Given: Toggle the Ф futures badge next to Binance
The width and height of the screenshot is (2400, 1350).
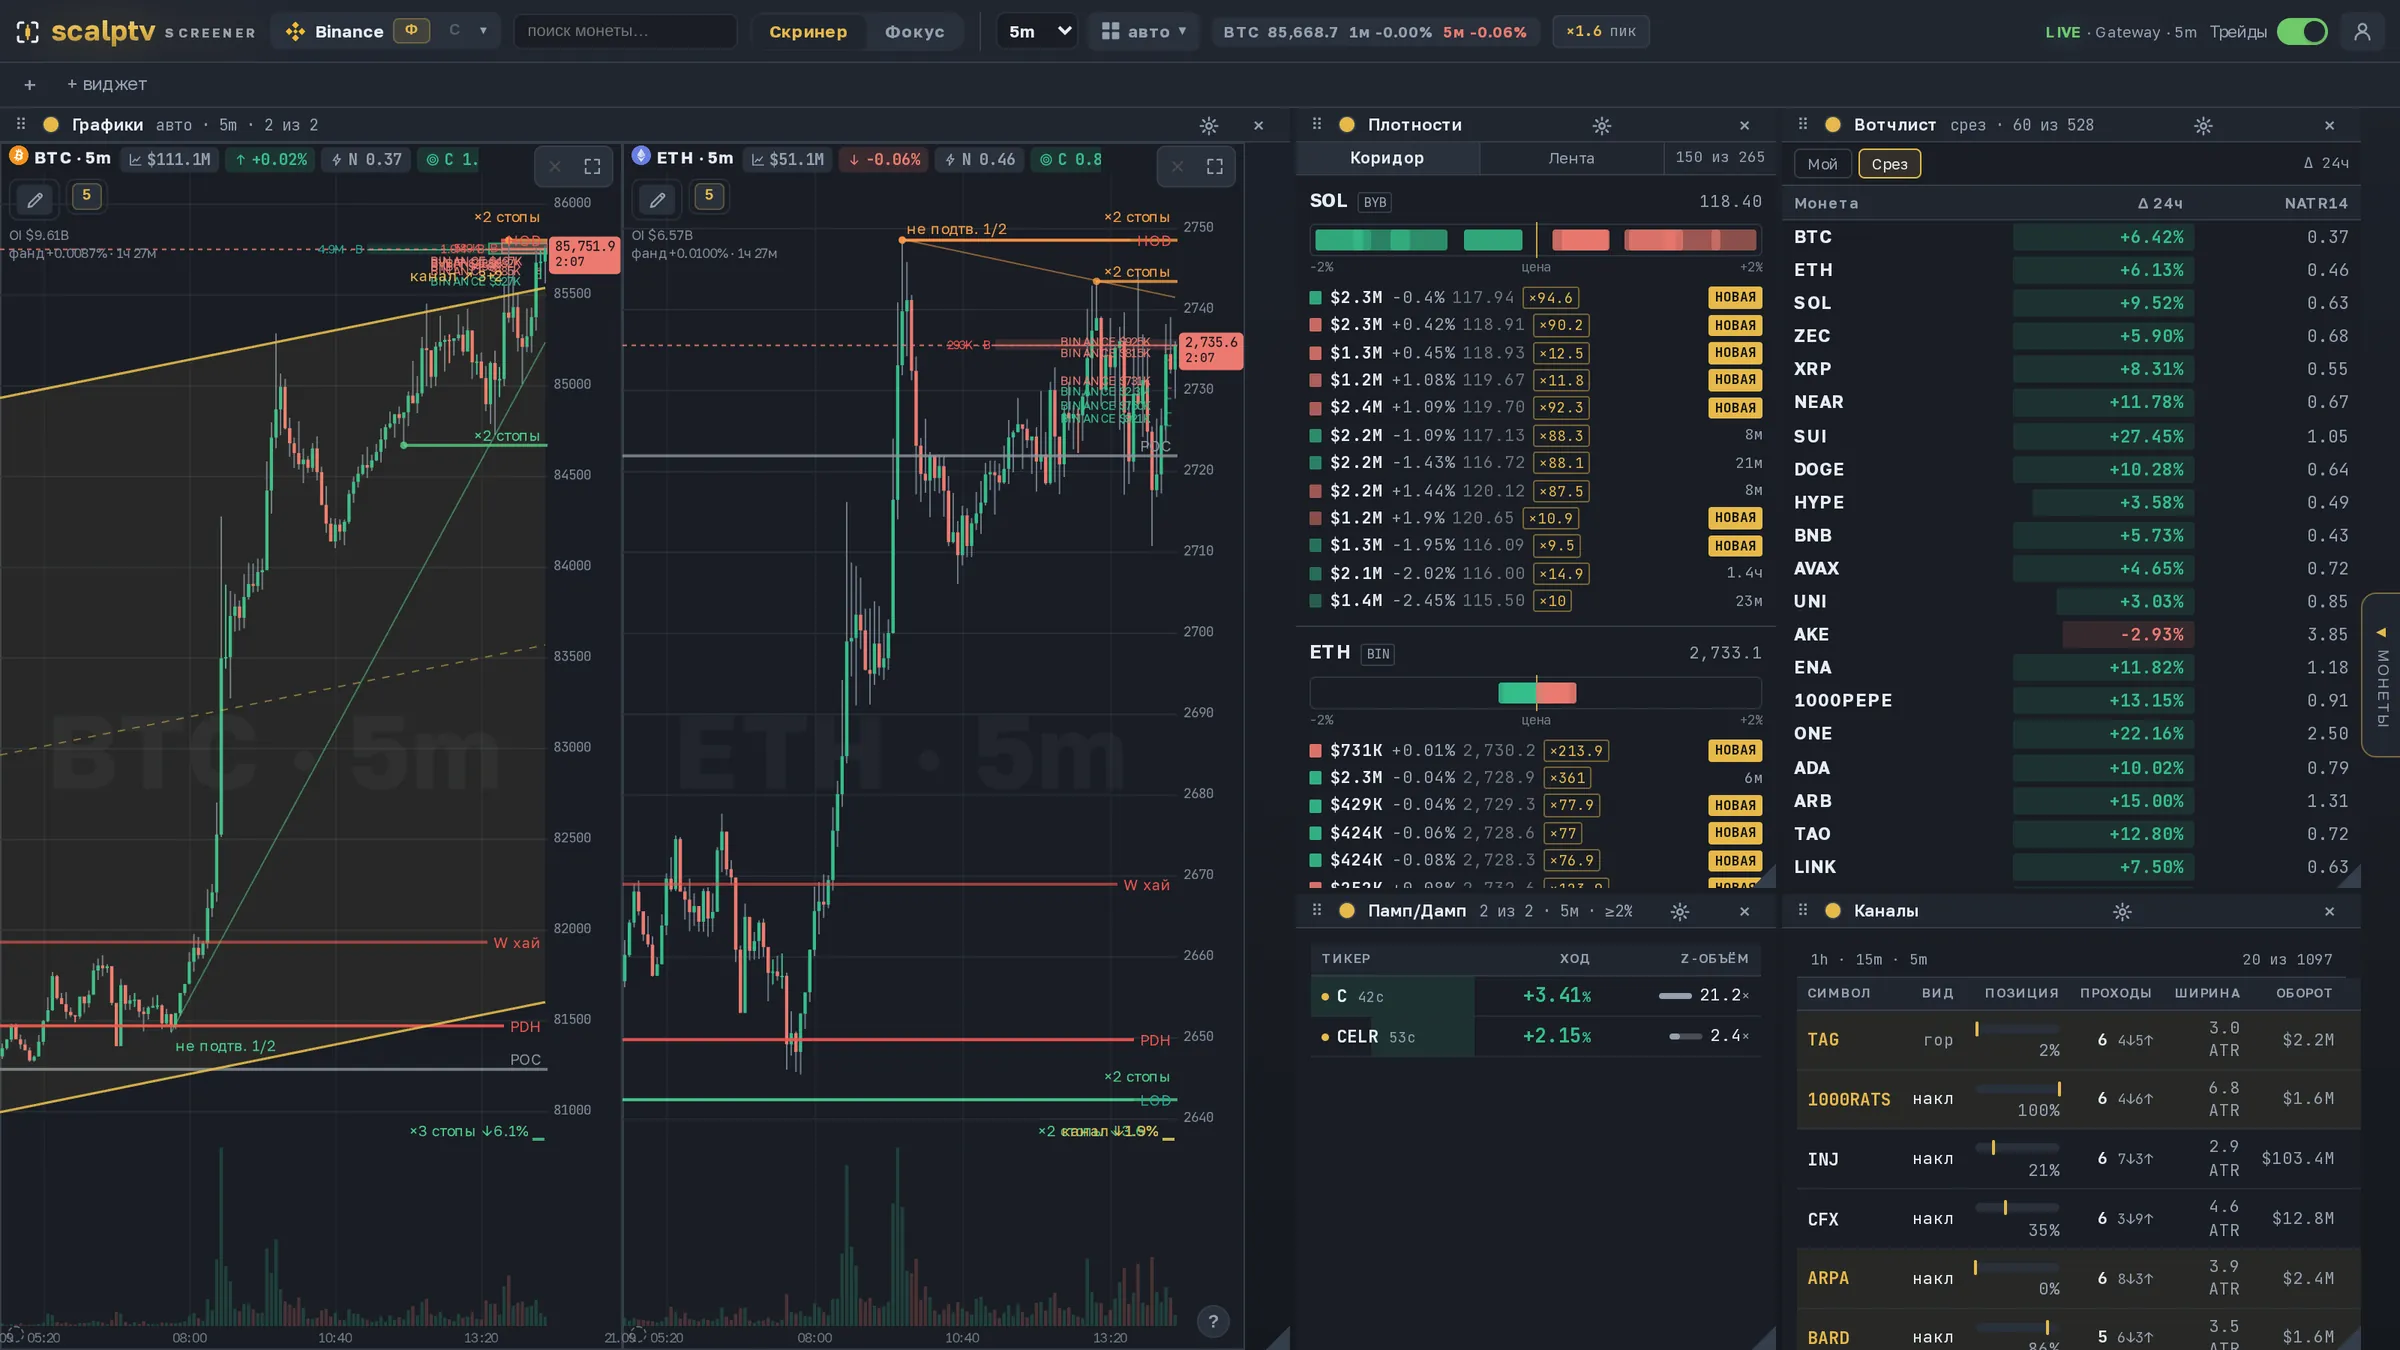Looking at the screenshot, I should coord(411,31).
